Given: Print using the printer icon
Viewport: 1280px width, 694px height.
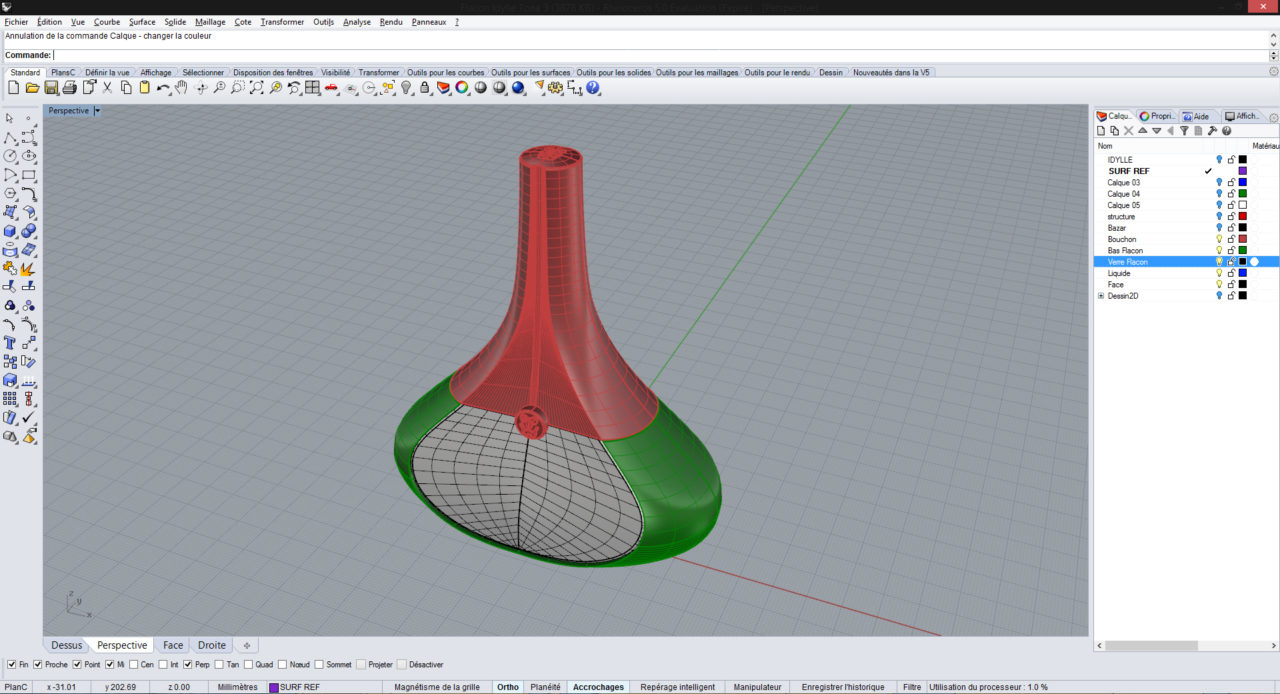Looking at the screenshot, I should point(69,88).
